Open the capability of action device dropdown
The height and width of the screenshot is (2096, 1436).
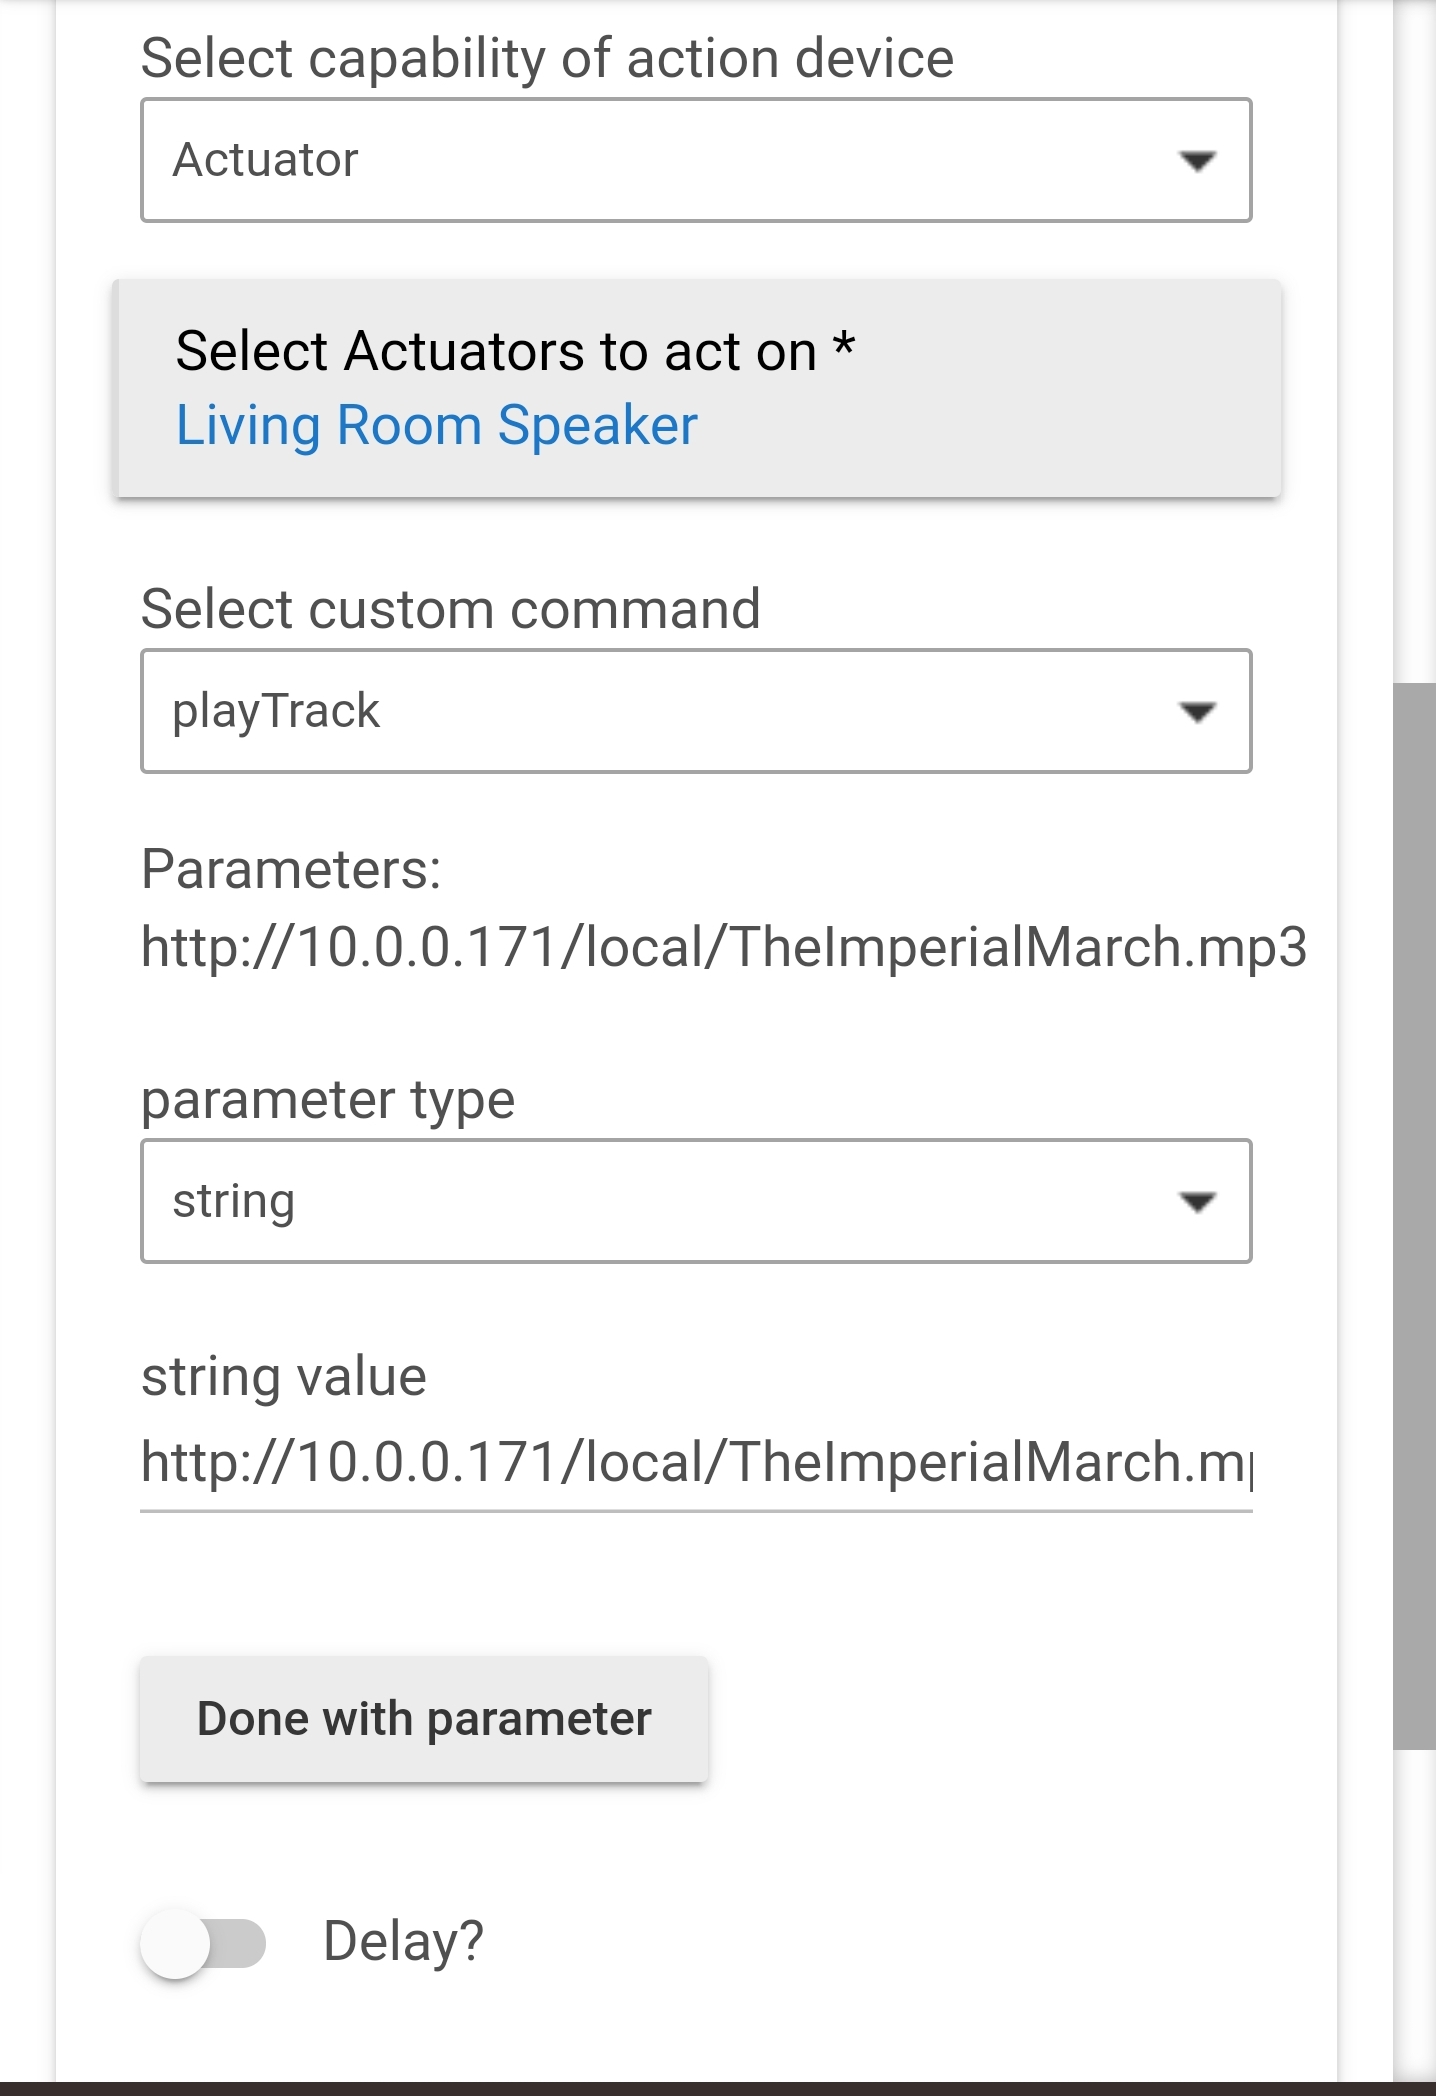pos(696,160)
